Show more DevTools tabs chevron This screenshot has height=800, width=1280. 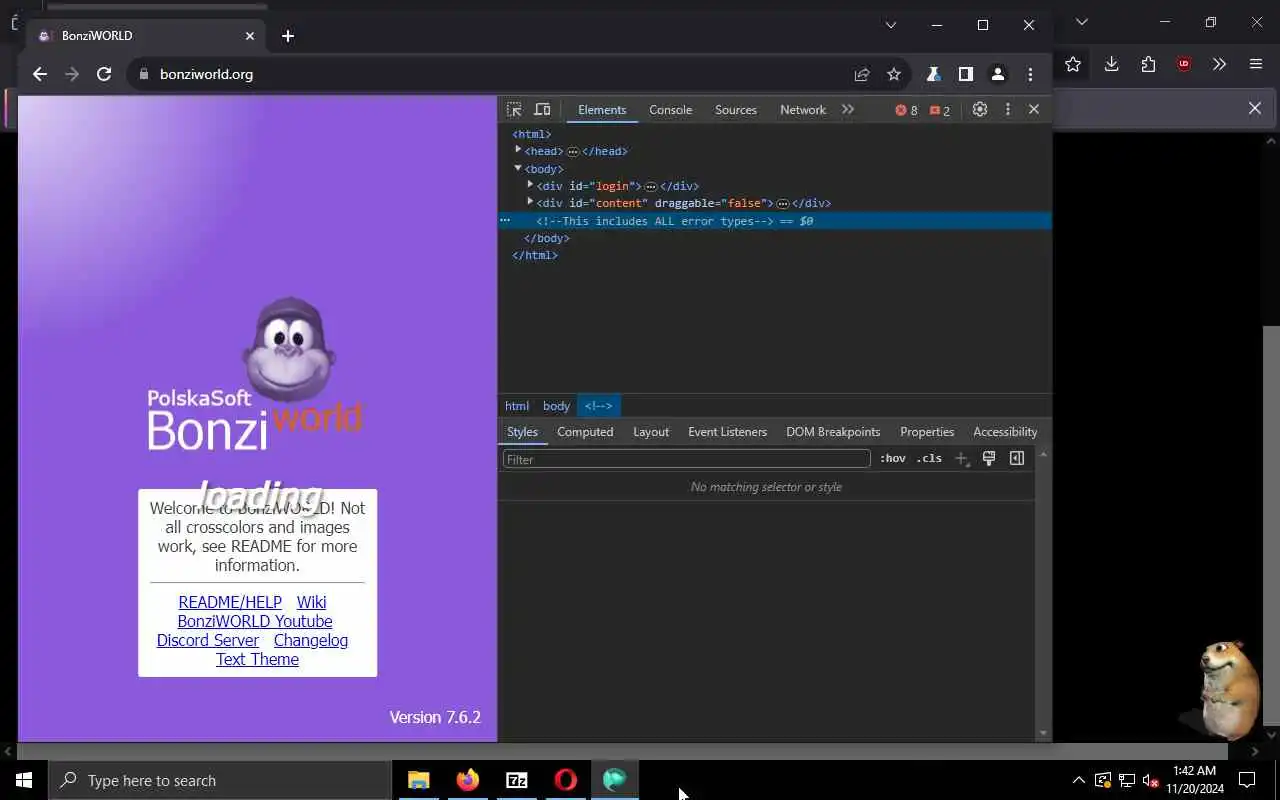[x=848, y=110]
